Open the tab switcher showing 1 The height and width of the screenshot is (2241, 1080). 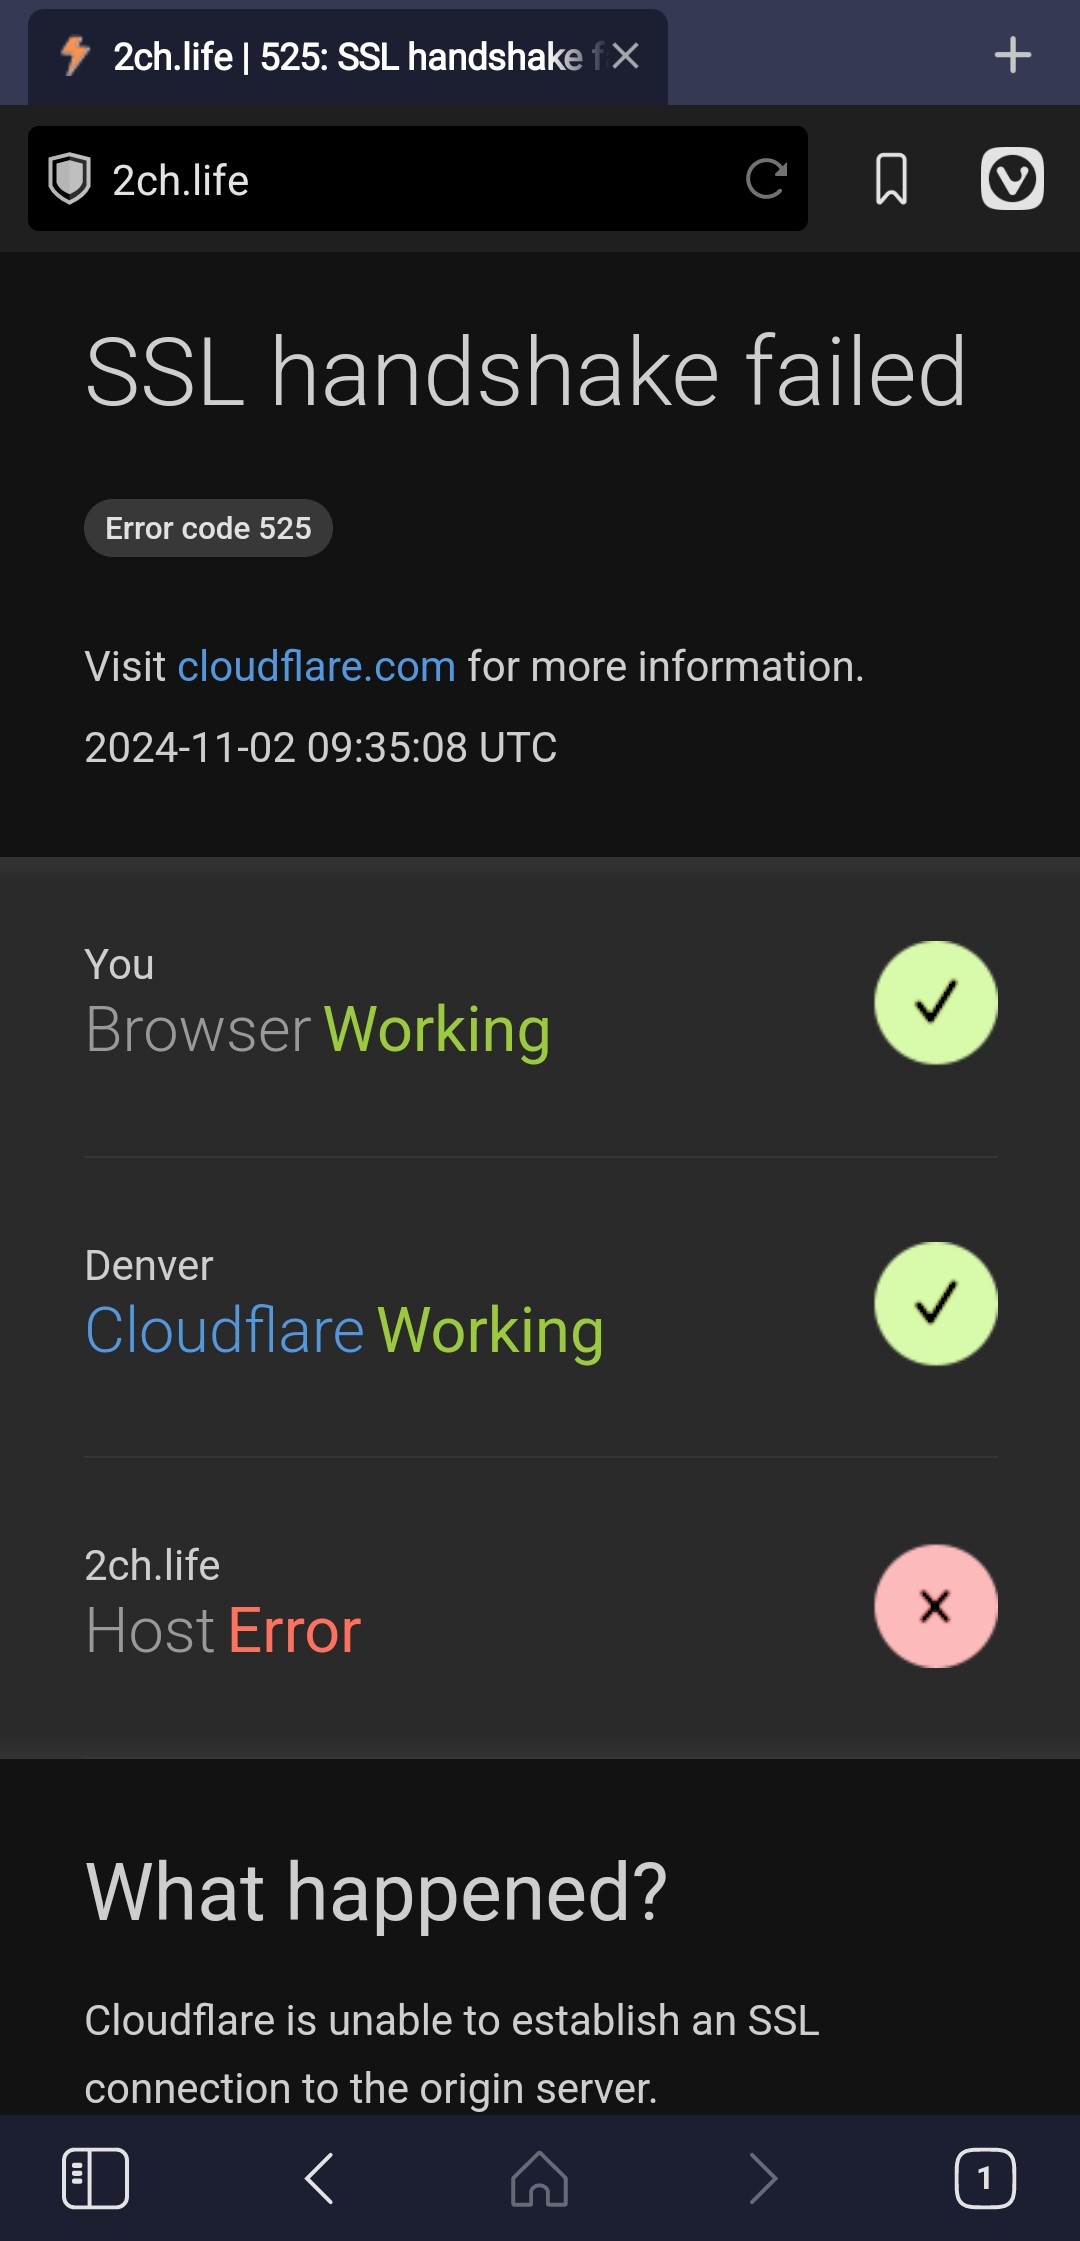pos(985,2178)
